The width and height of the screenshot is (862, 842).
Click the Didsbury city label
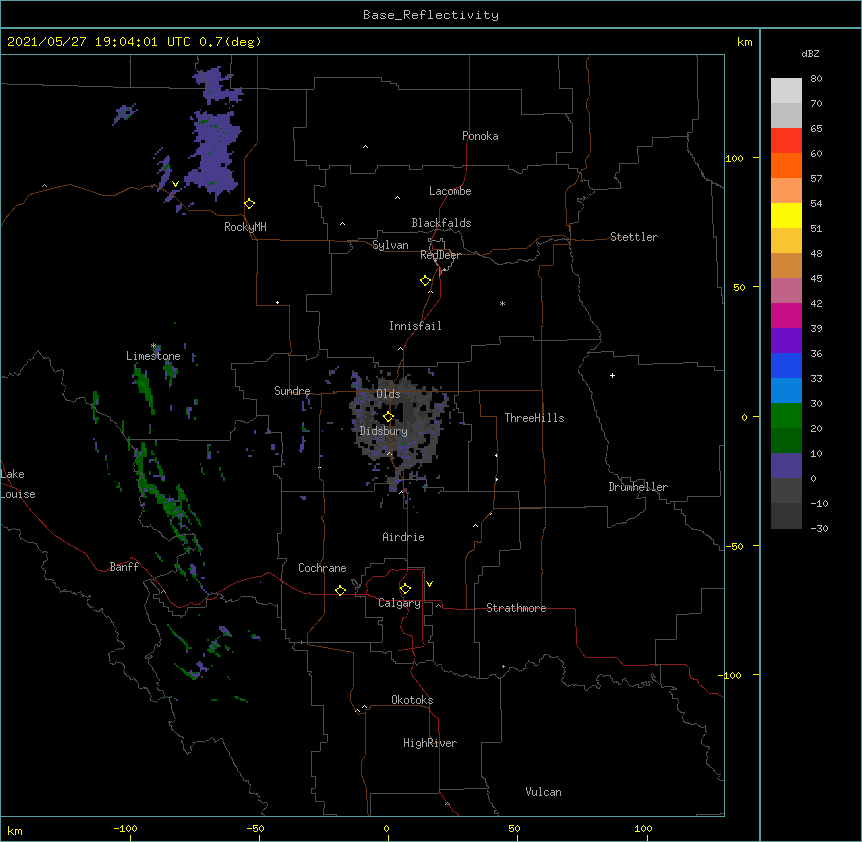384,431
